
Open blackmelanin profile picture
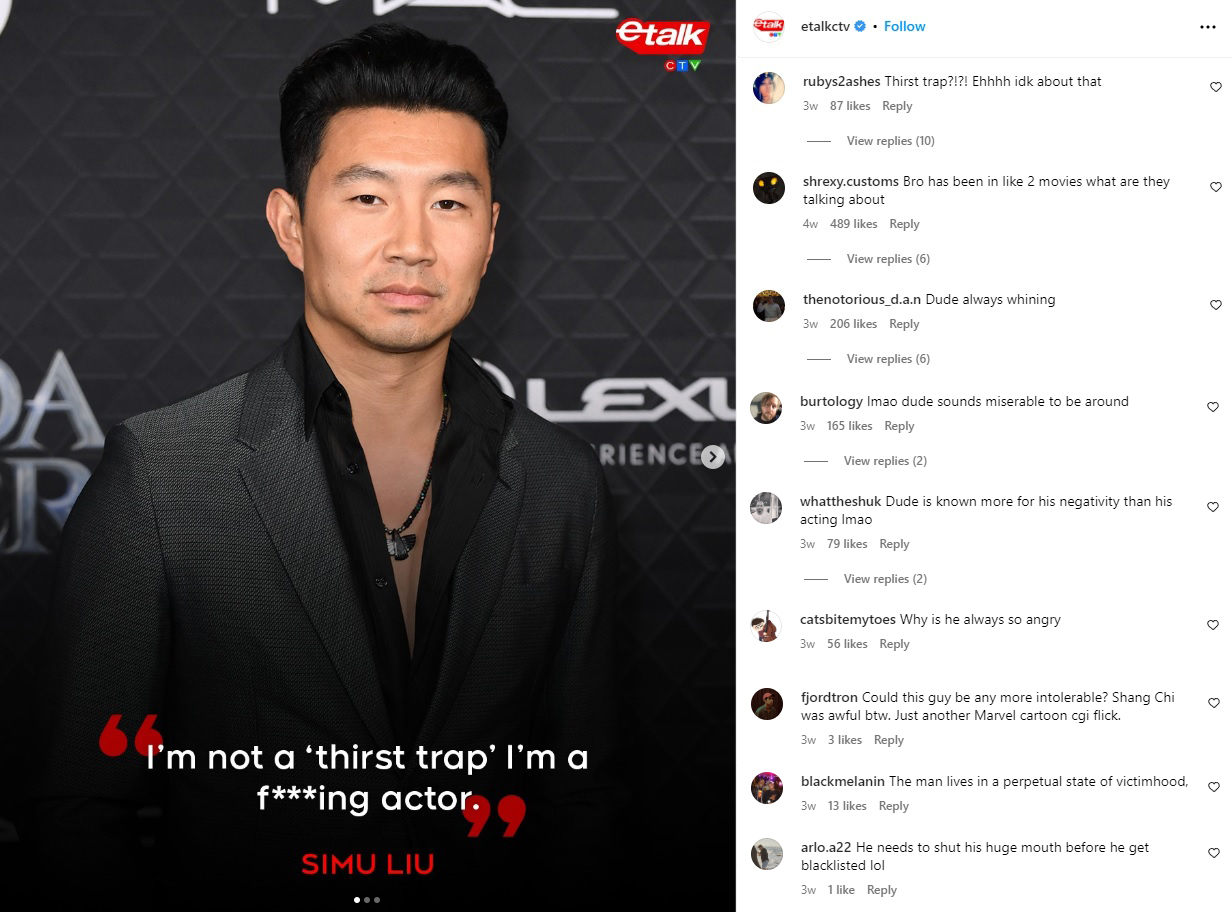(x=767, y=788)
